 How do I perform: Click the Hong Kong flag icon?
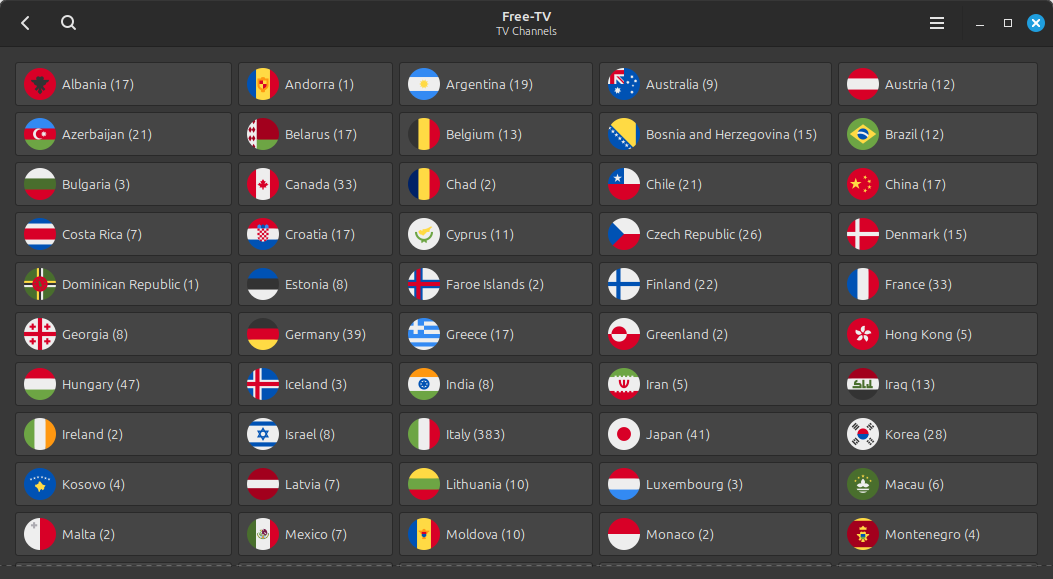tap(862, 334)
